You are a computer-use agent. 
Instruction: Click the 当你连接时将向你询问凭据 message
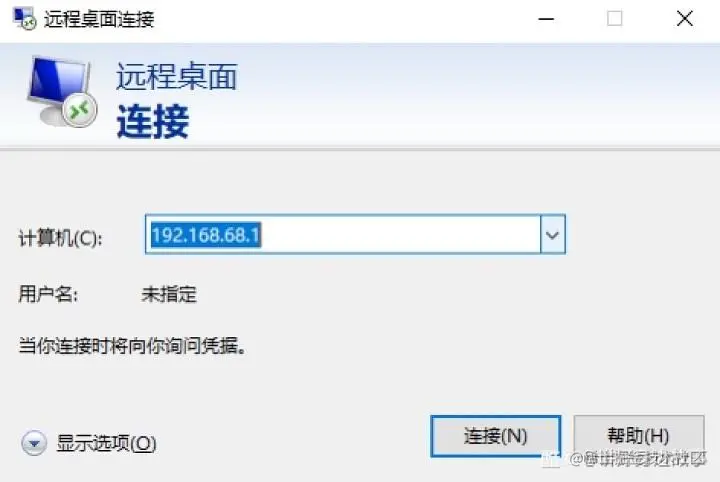(x=132, y=346)
